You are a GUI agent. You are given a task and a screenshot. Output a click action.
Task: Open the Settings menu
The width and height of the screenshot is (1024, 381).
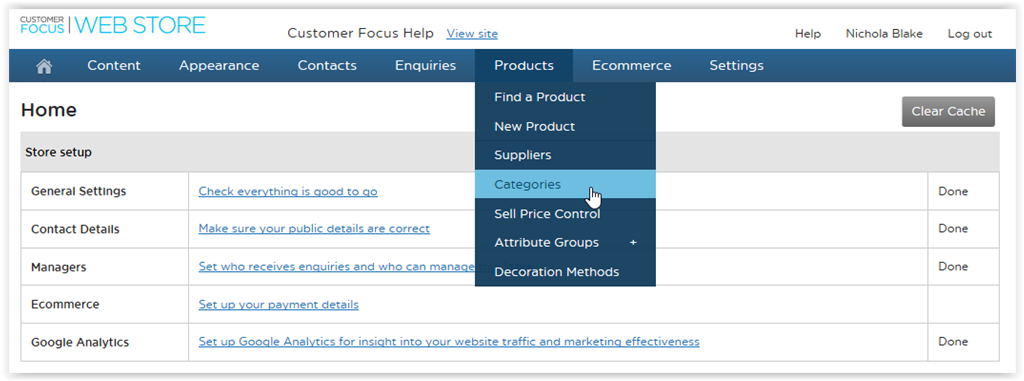(x=737, y=65)
